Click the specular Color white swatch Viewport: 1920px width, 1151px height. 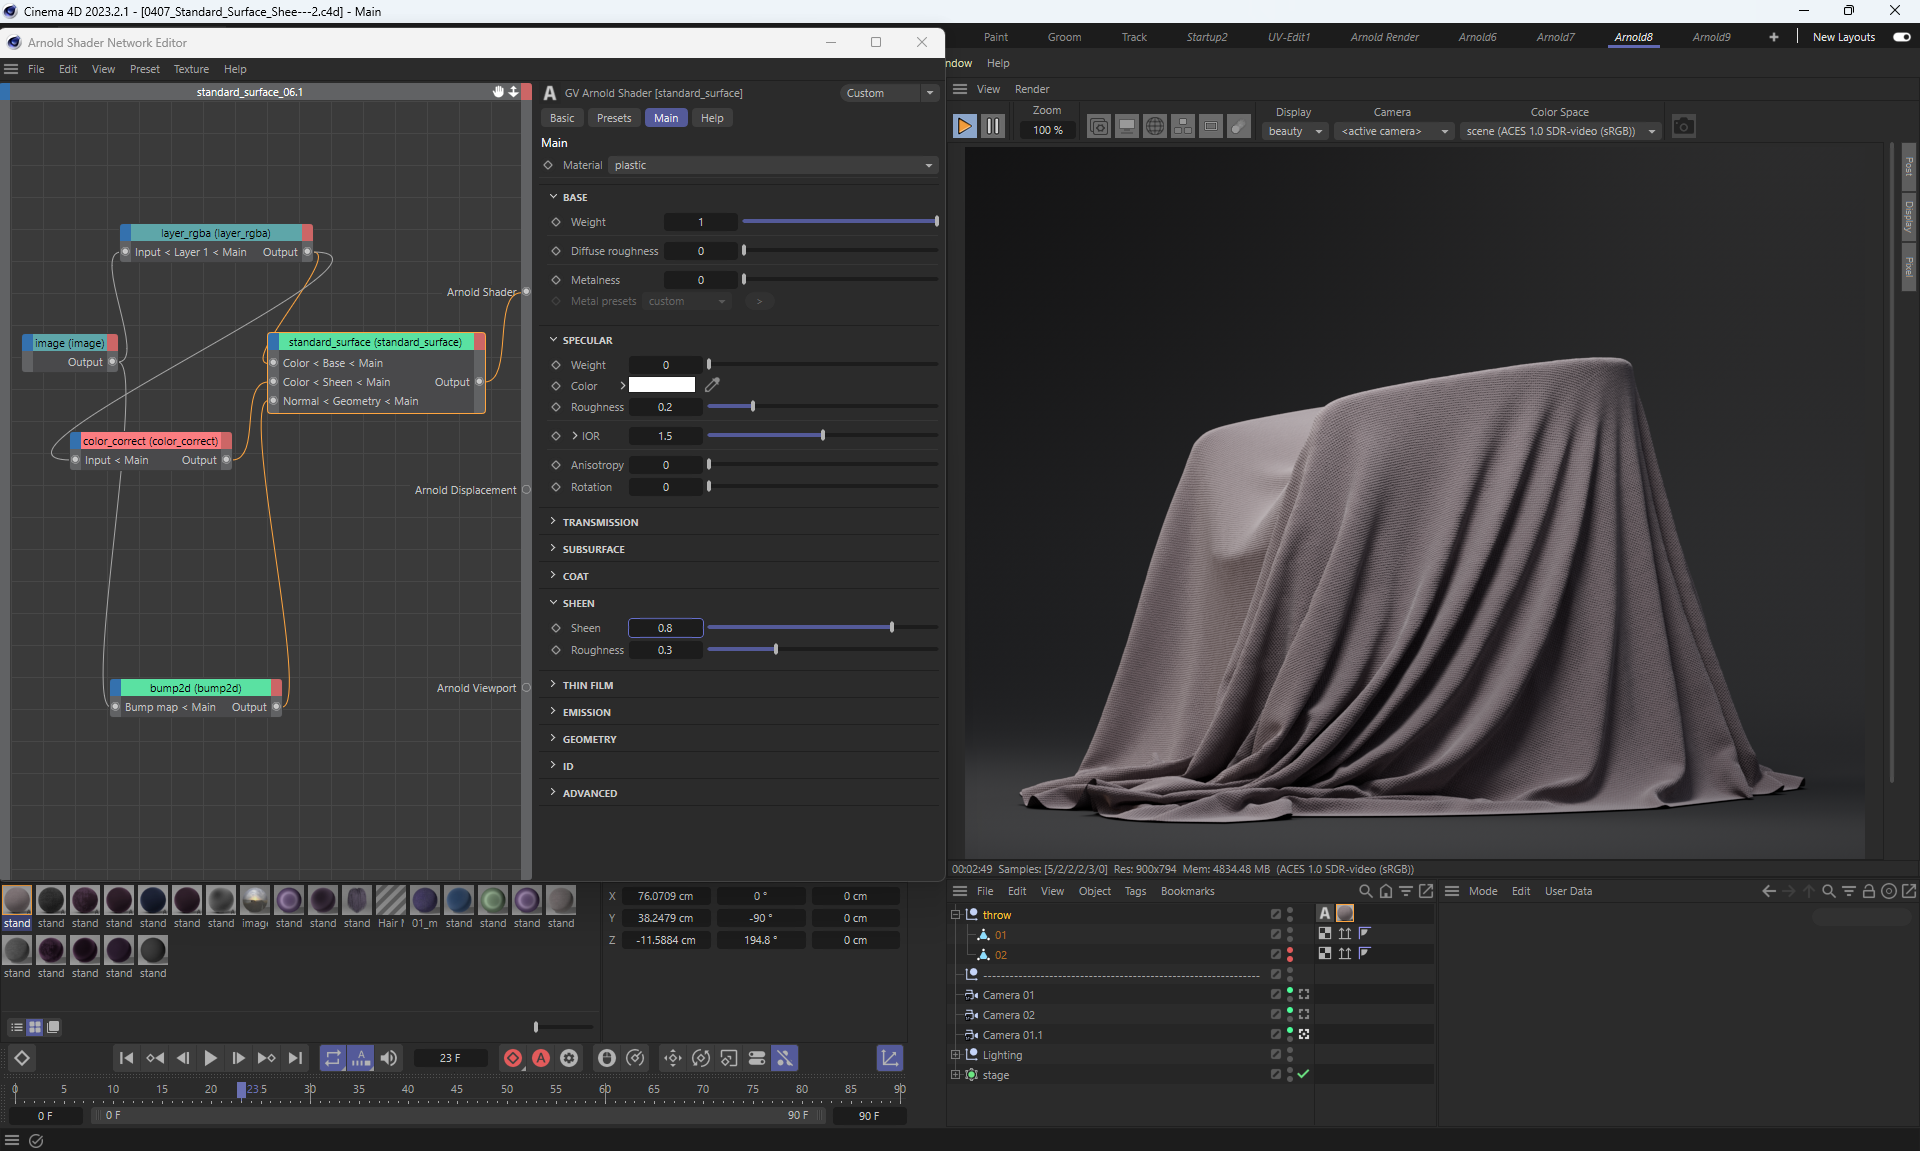661,385
